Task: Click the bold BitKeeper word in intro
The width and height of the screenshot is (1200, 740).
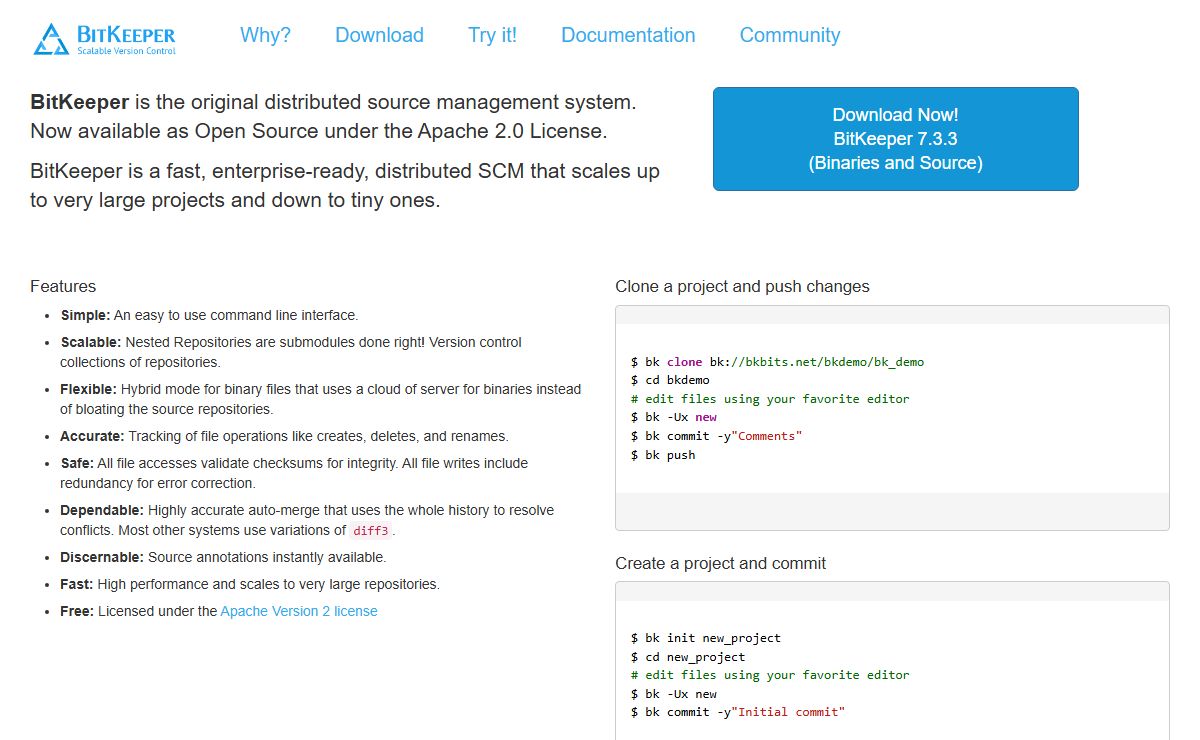Action: tap(80, 102)
